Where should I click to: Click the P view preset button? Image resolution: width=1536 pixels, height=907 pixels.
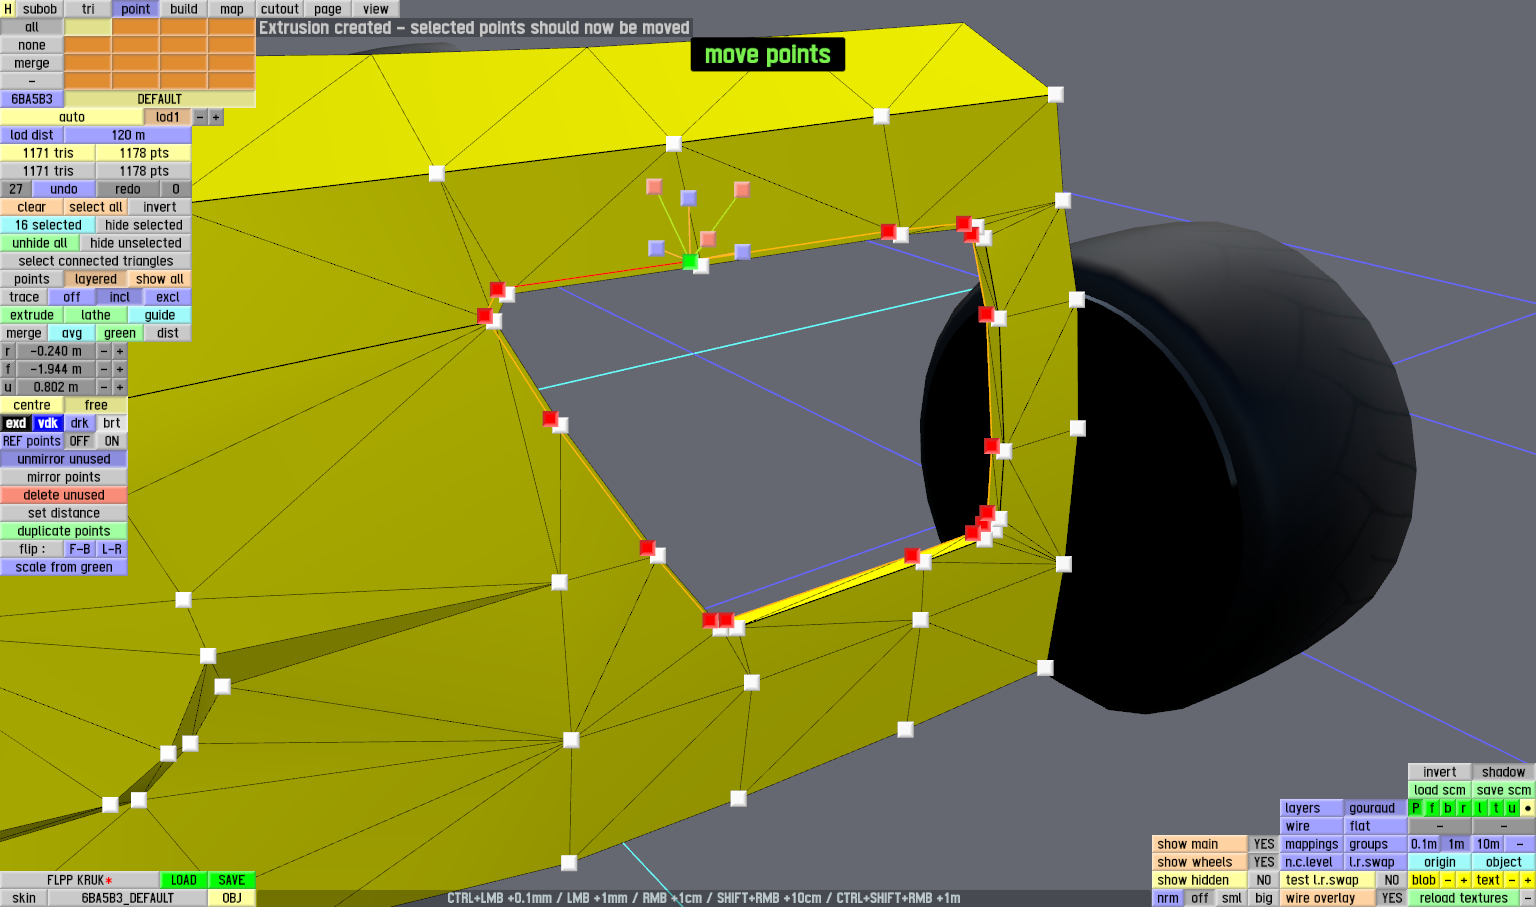(x=1415, y=808)
